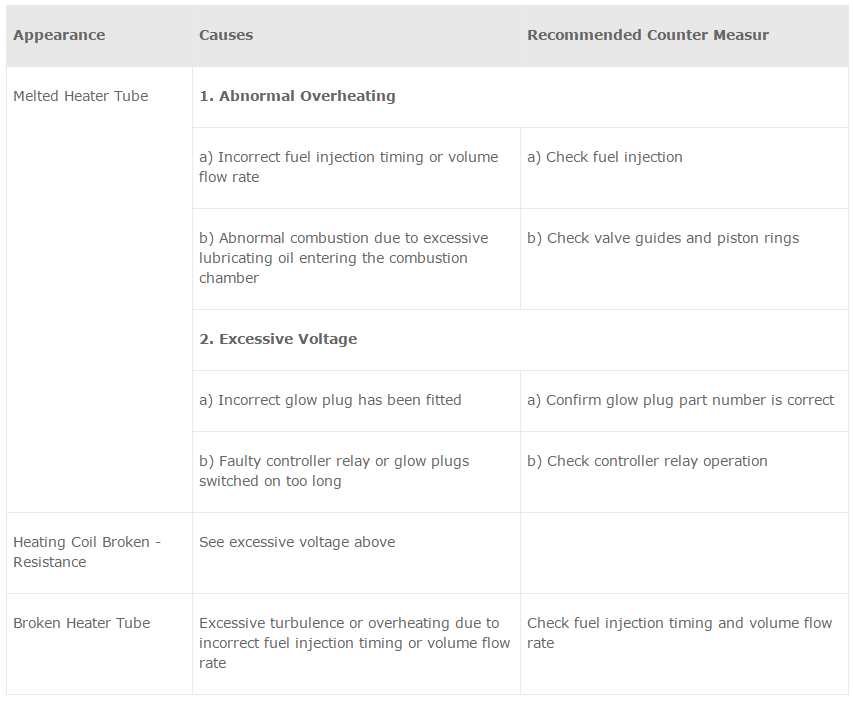Click the Causes column header
This screenshot has width=853, height=701.
point(226,35)
